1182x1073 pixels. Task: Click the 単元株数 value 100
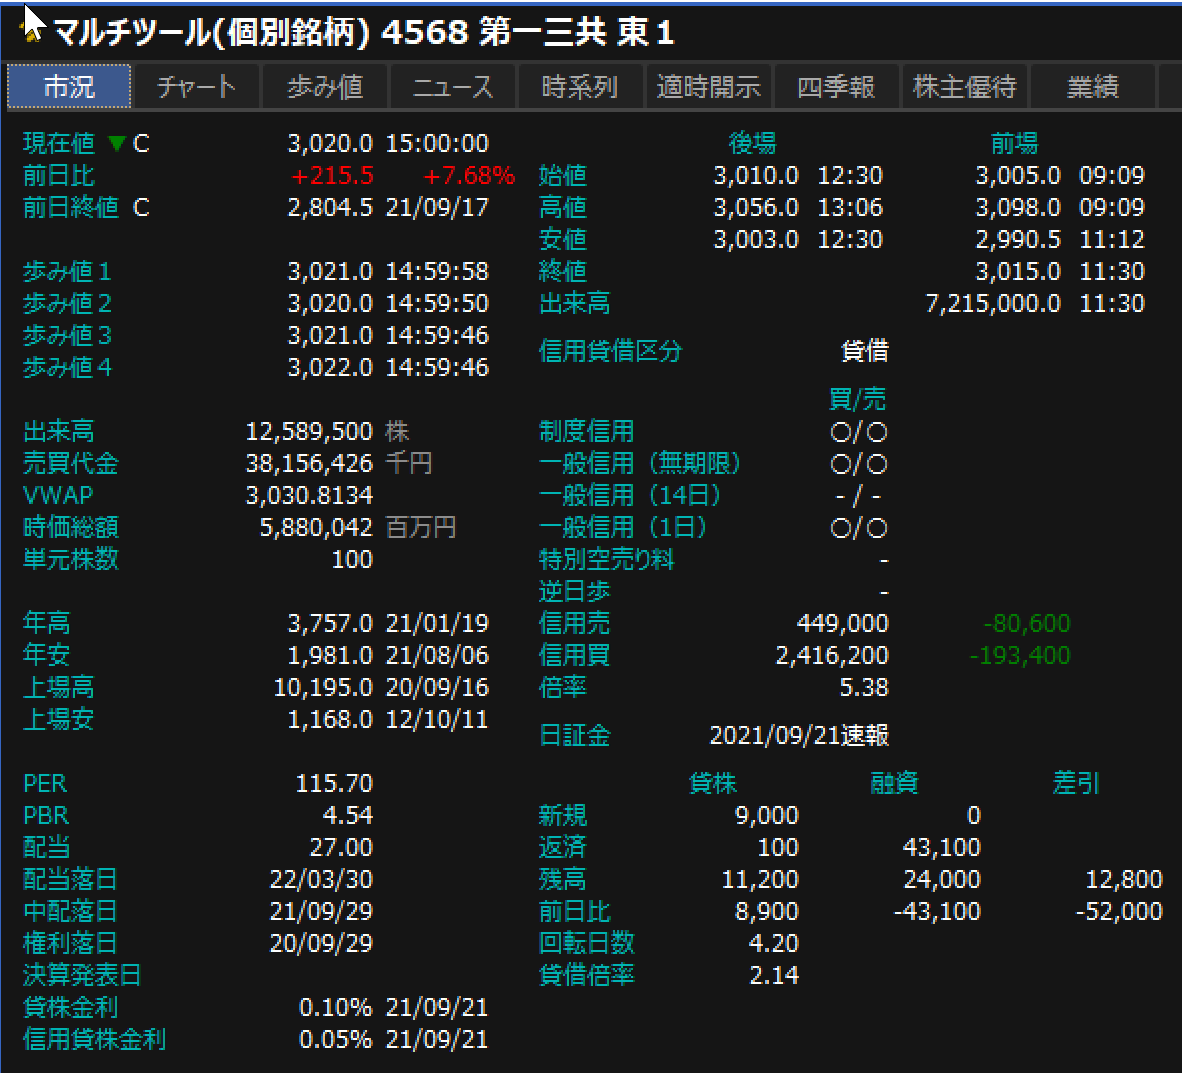352,559
